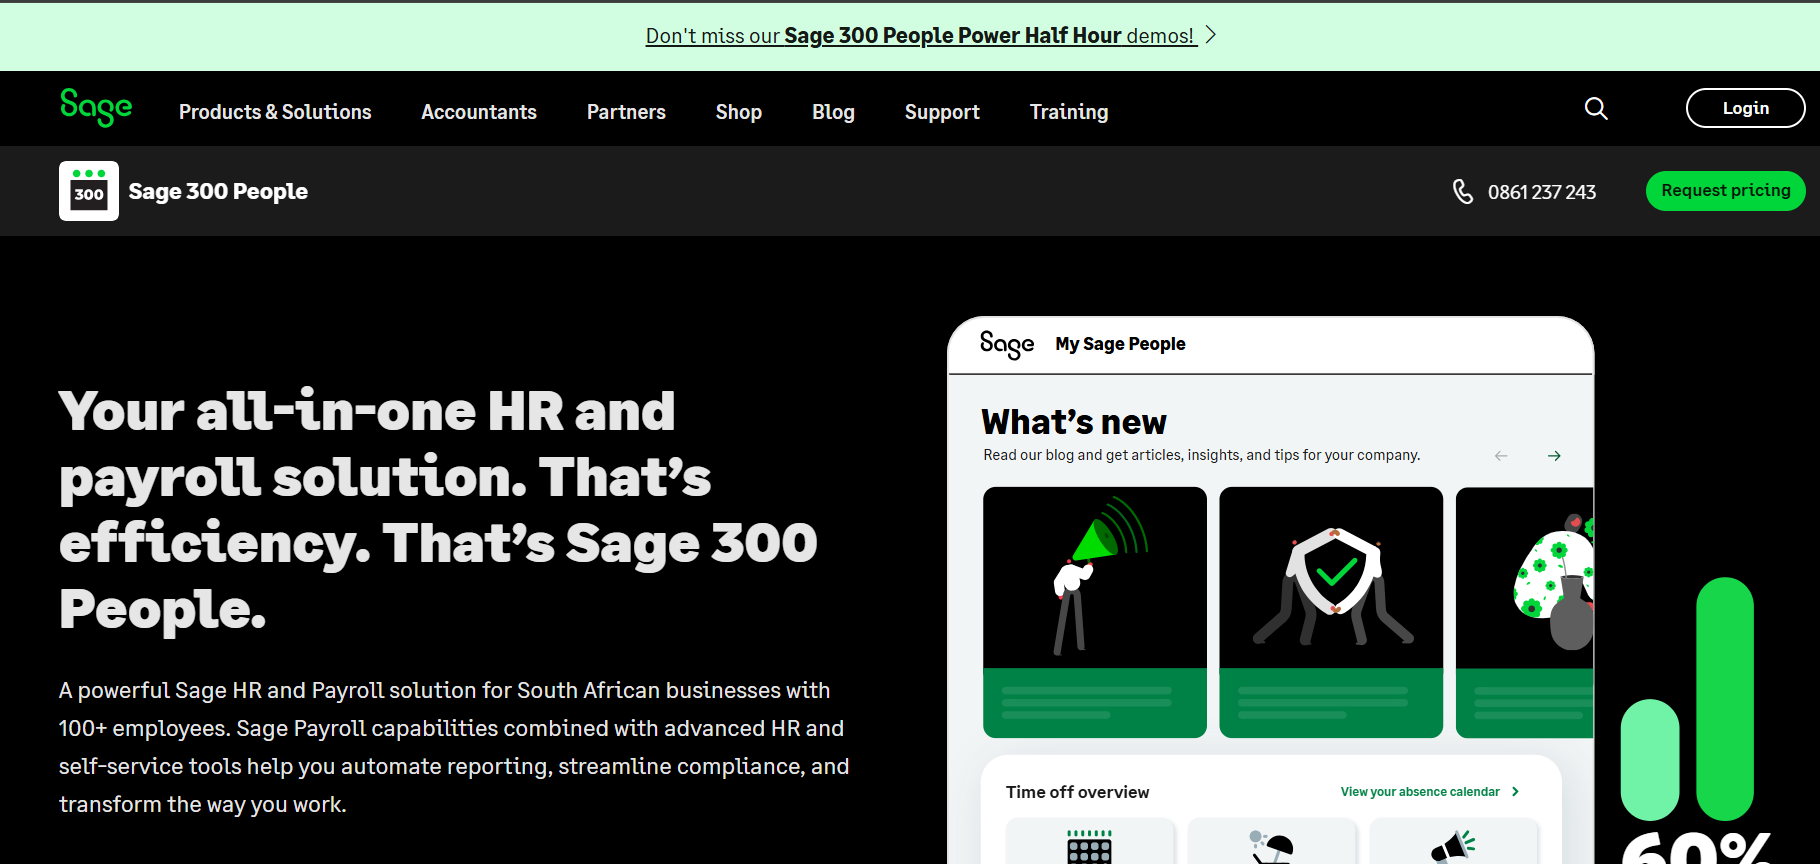Click the My Sage People heading text
The width and height of the screenshot is (1820, 864).
pos(1120,344)
